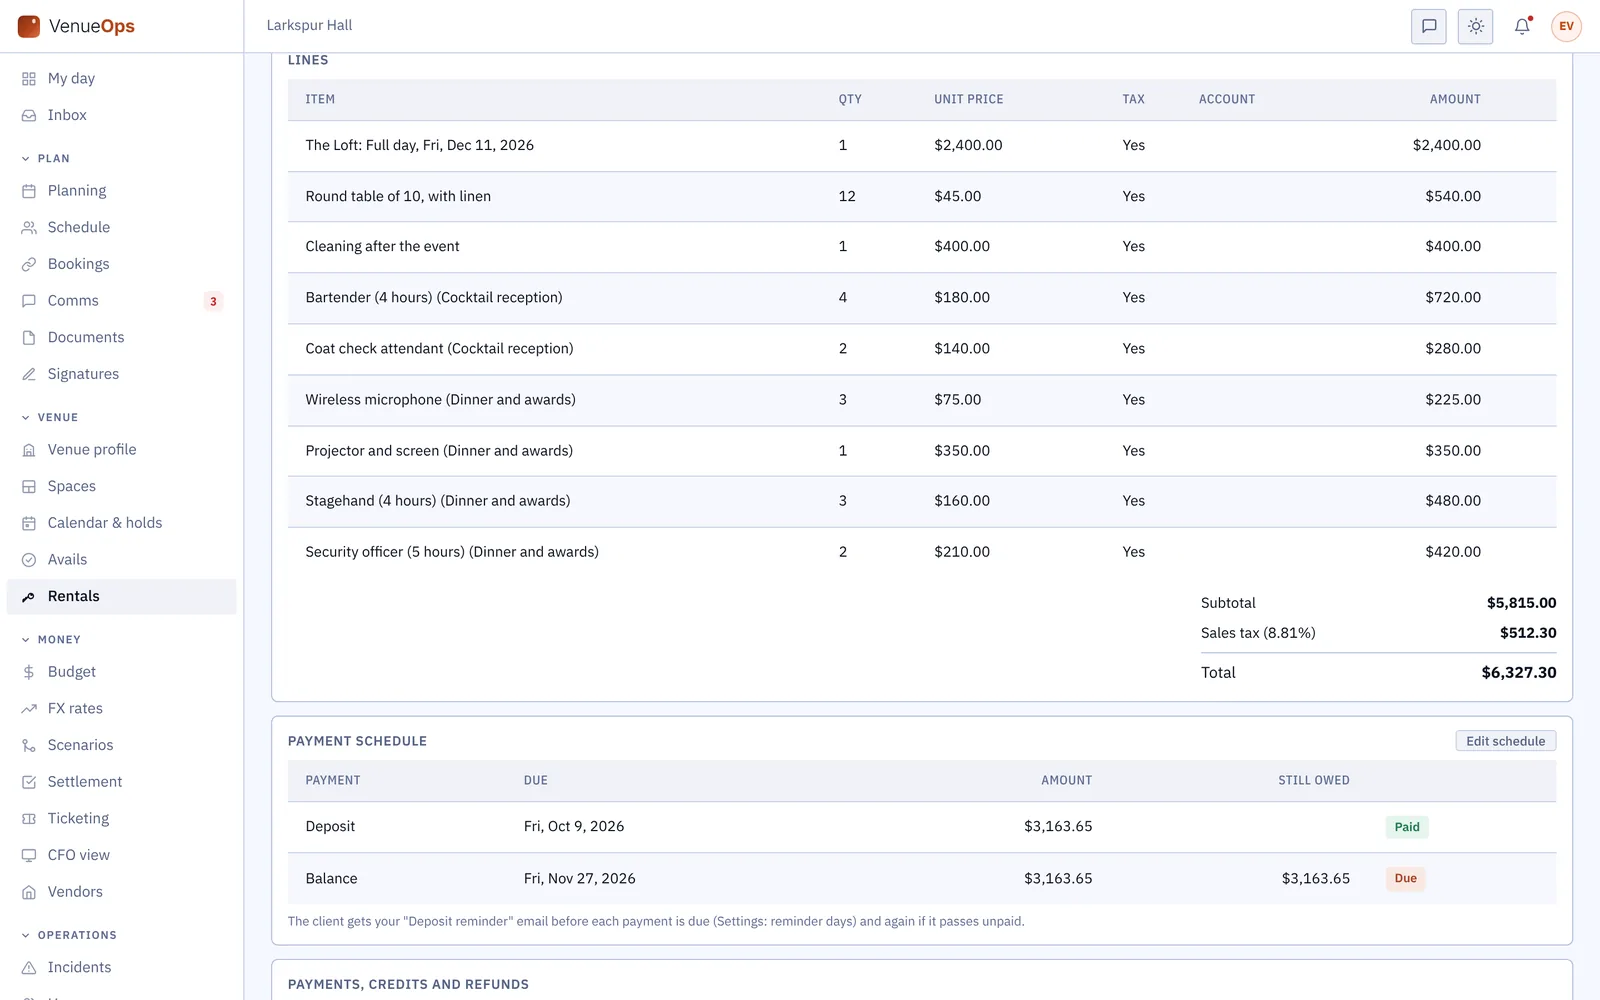The height and width of the screenshot is (1000, 1600).
Task: Collapse the MONEY section
Action: 51,640
